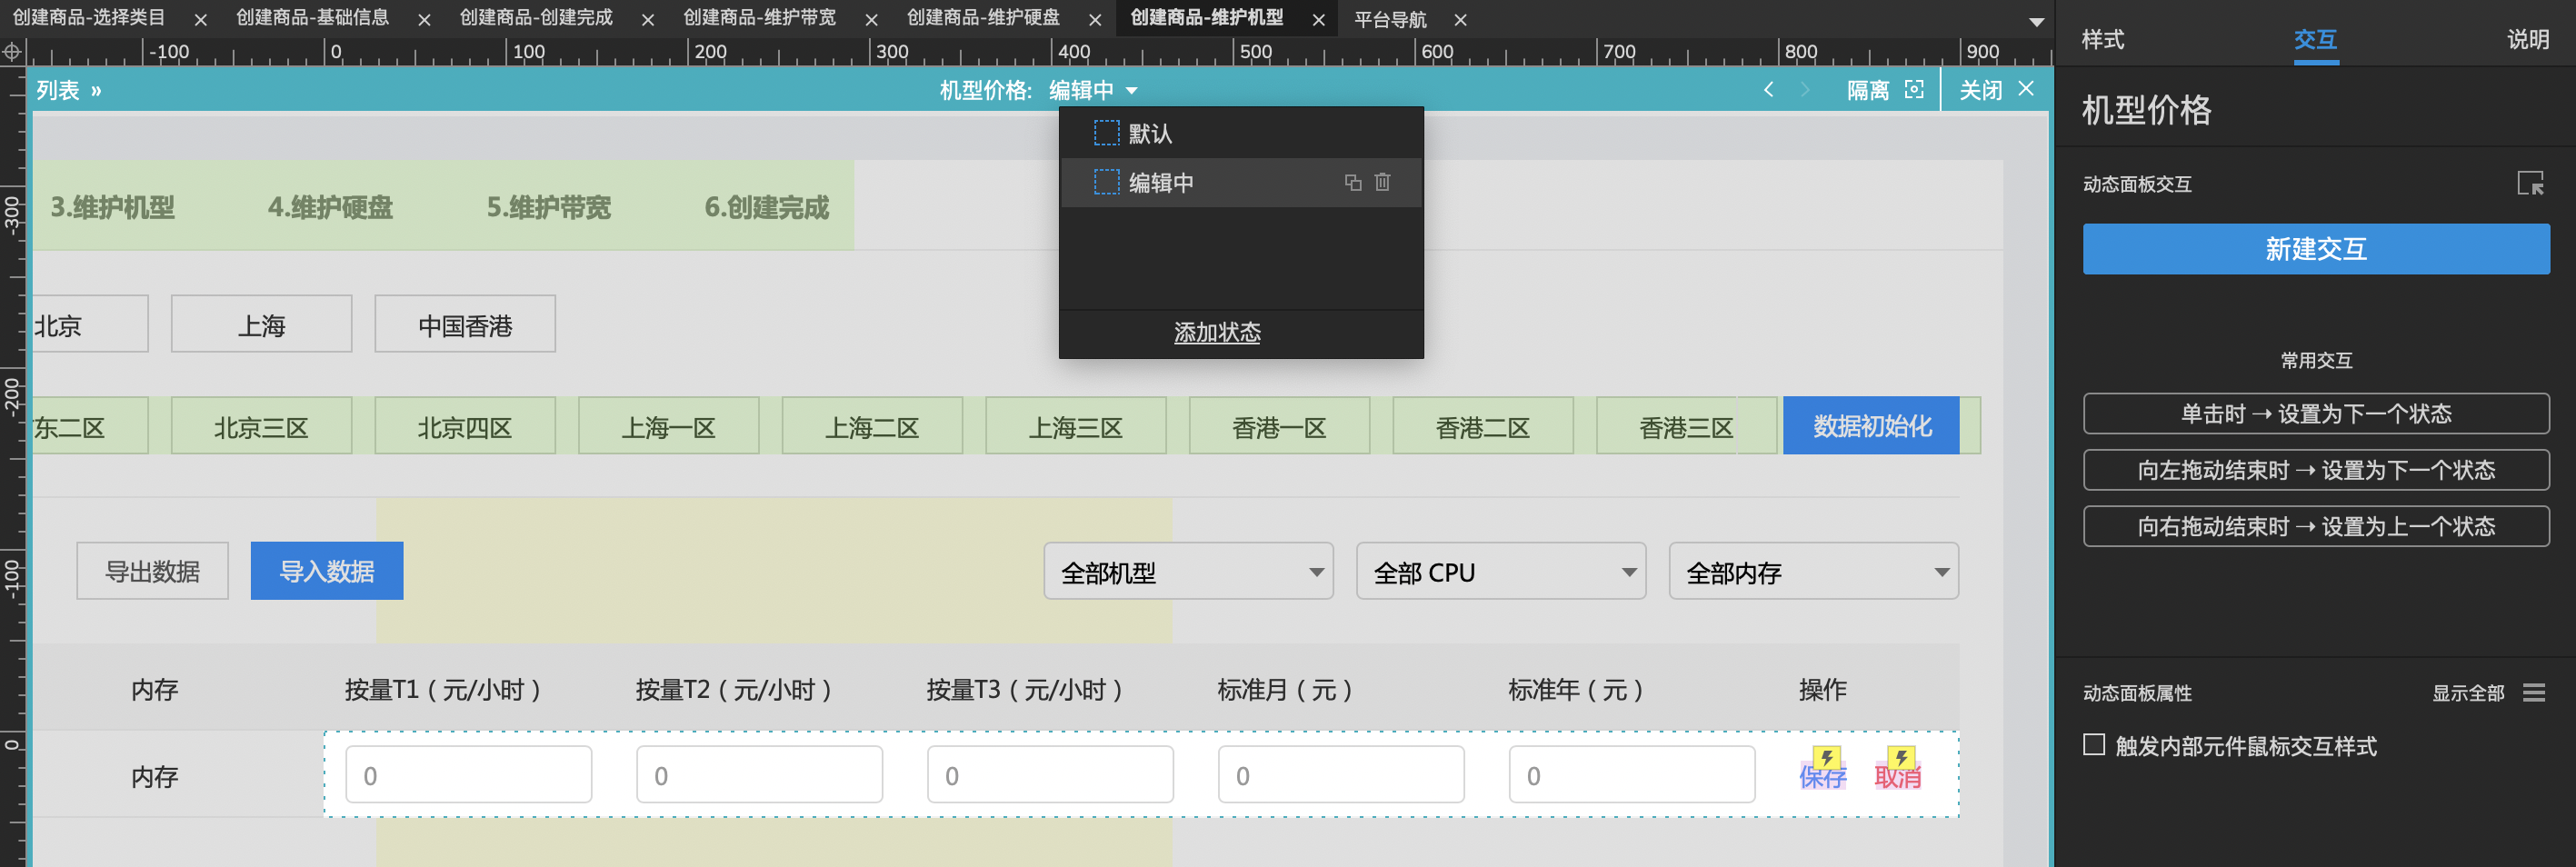The width and height of the screenshot is (2576, 867).
Task: Select the 上海三区 zone
Action: [x=1076, y=427]
